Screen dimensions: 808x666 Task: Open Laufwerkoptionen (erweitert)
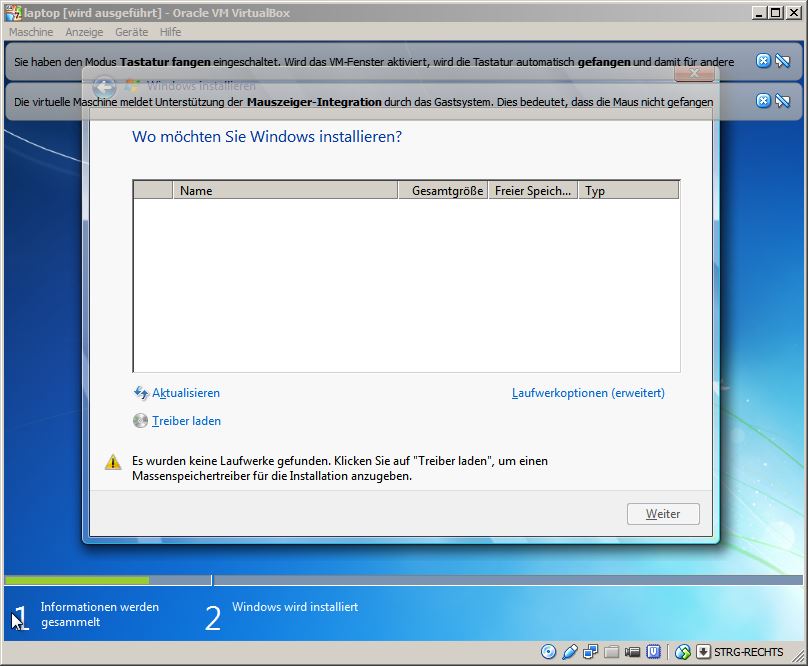588,393
